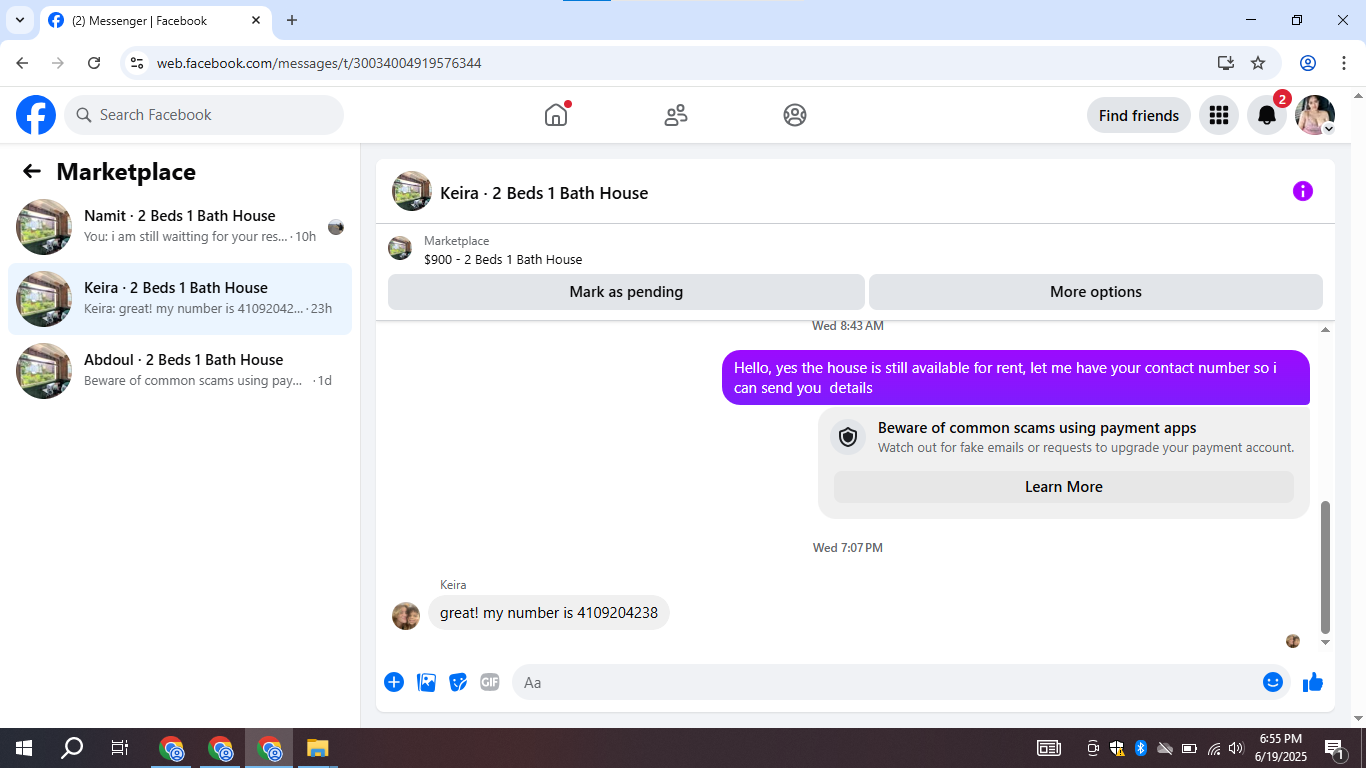Image resolution: width=1366 pixels, height=768 pixels.
Task: Click the chat header listing picture
Action: (x=412, y=191)
